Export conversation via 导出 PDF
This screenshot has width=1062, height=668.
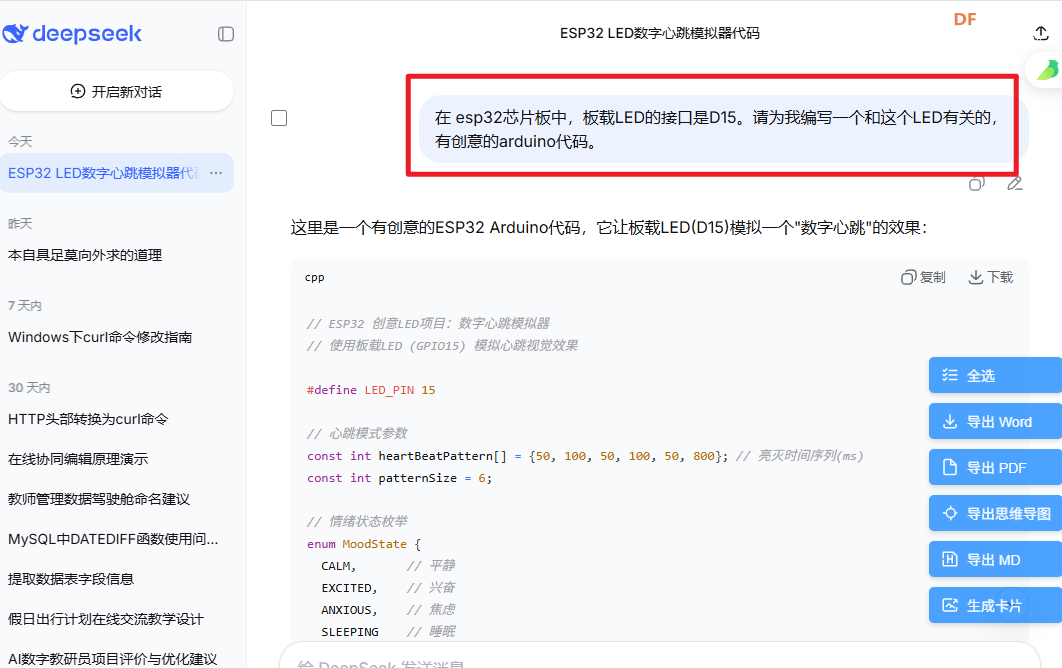994,468
